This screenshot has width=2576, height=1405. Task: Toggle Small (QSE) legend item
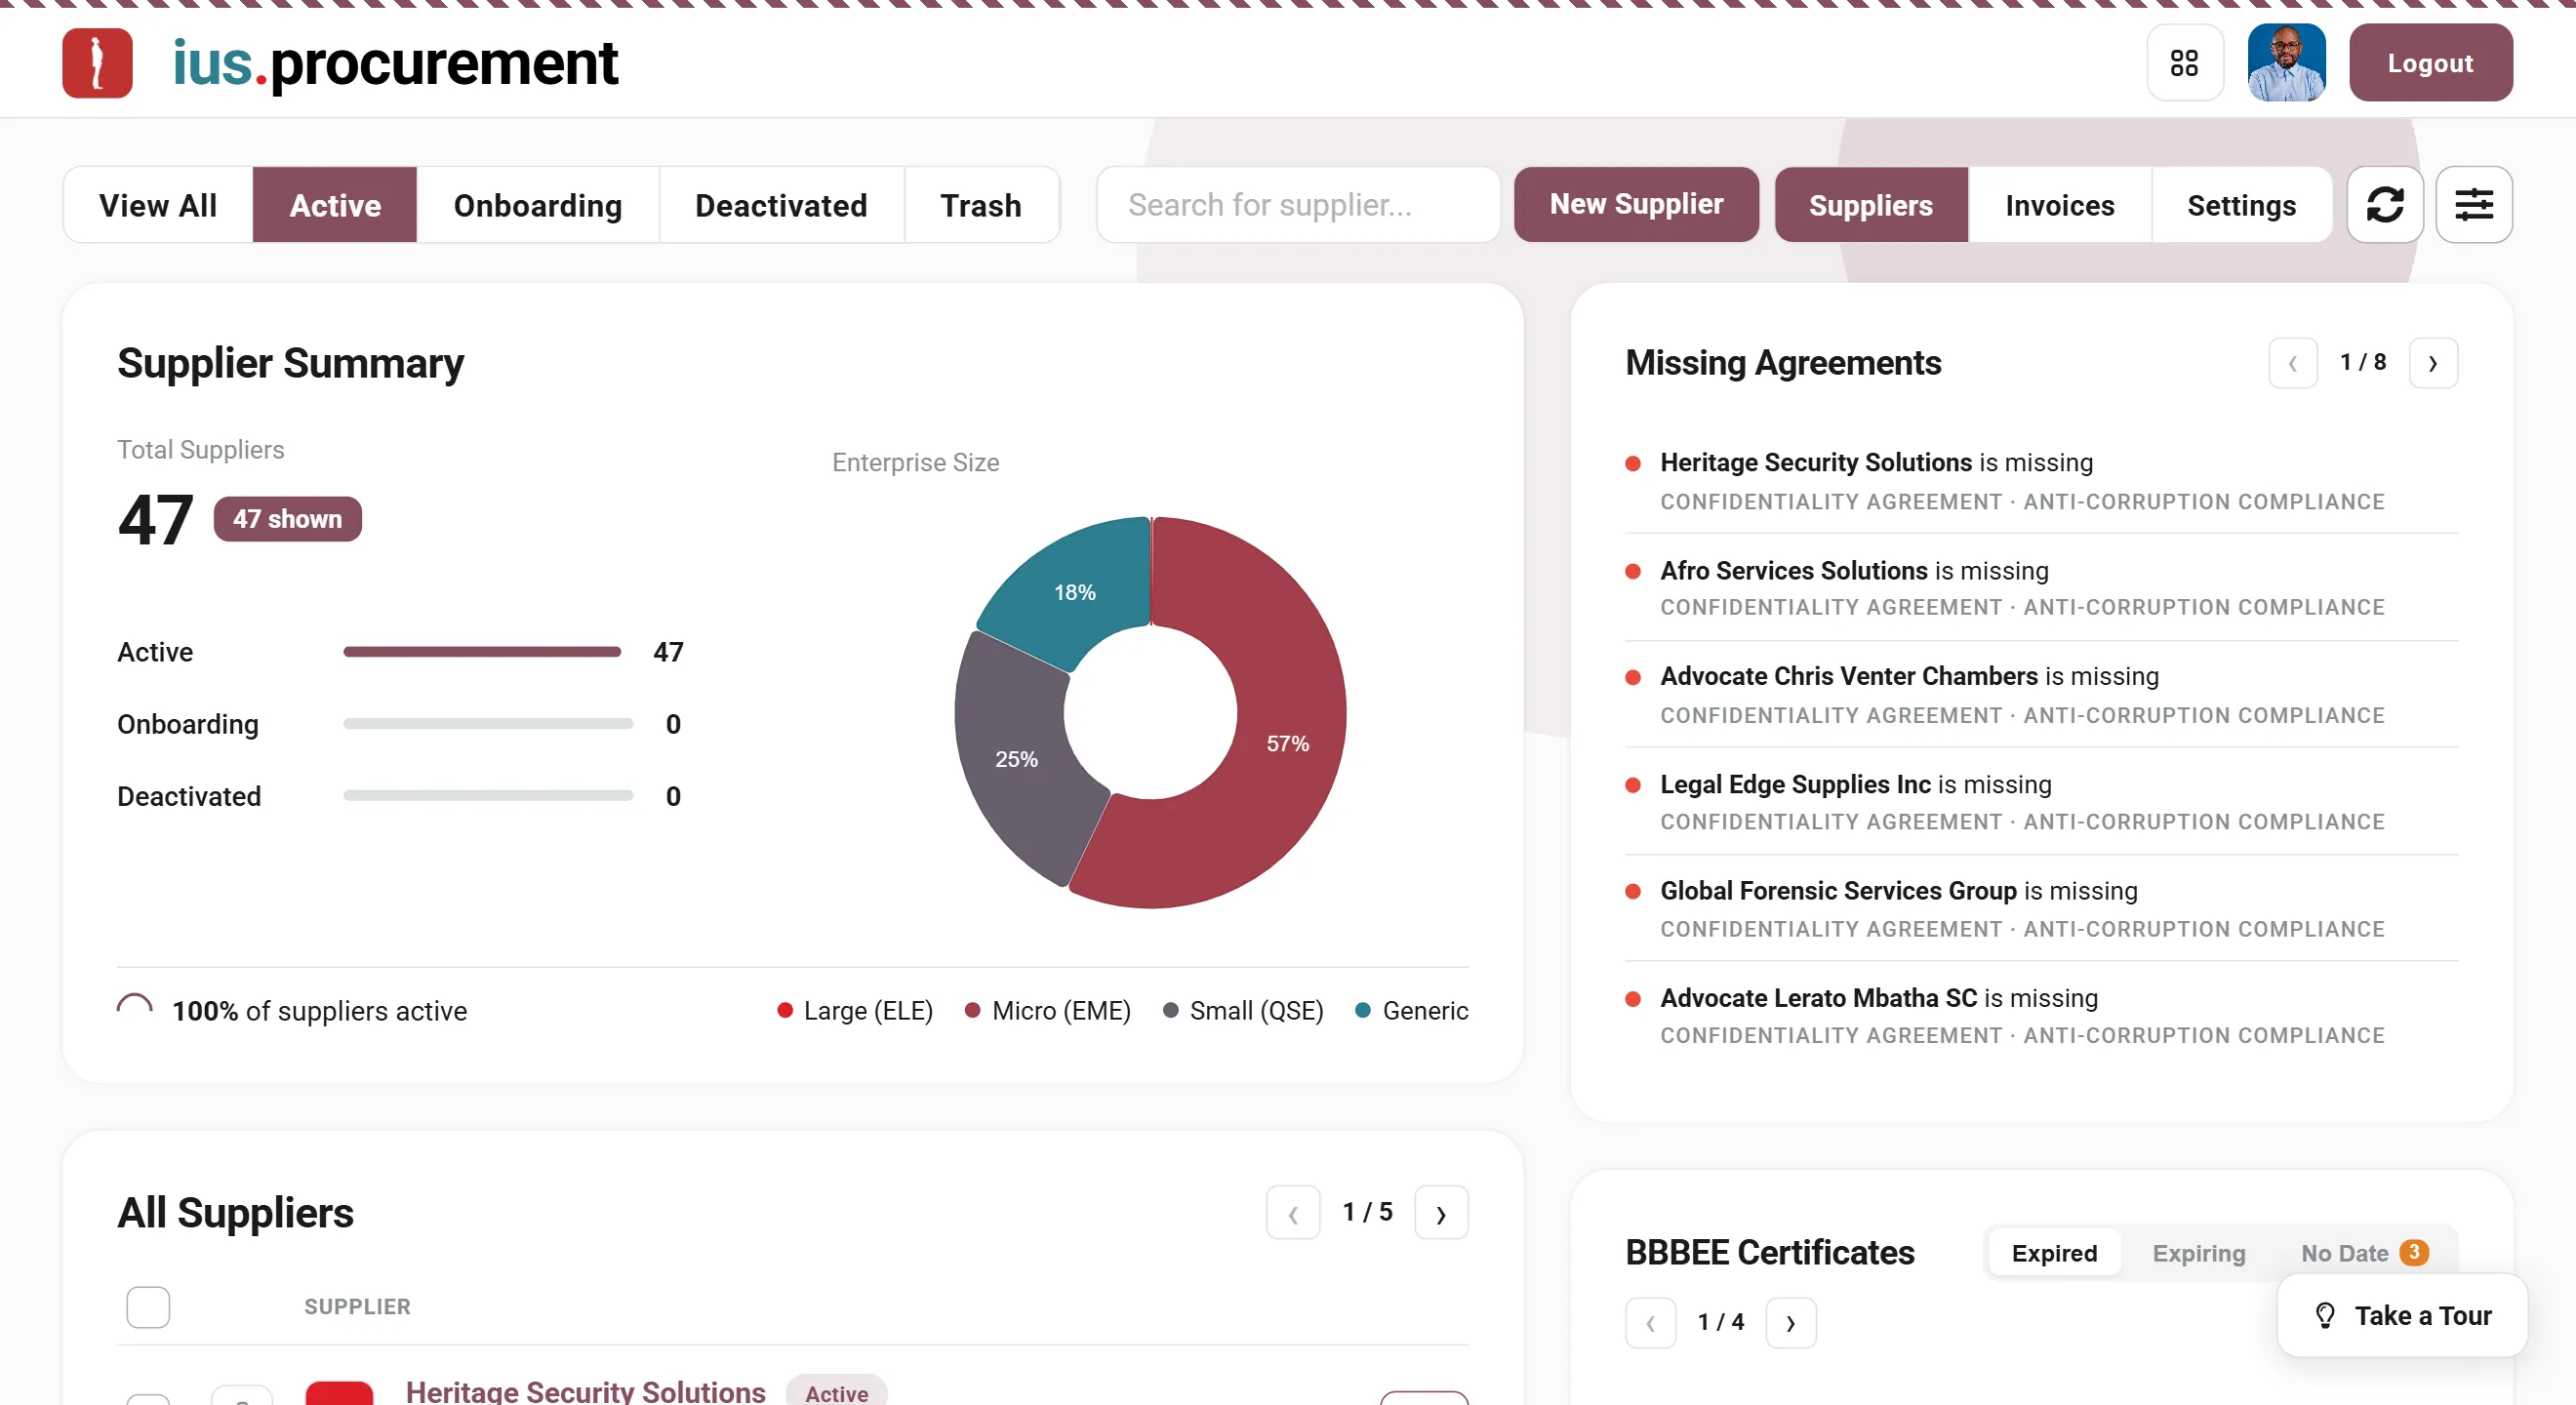[1243, 1011]
